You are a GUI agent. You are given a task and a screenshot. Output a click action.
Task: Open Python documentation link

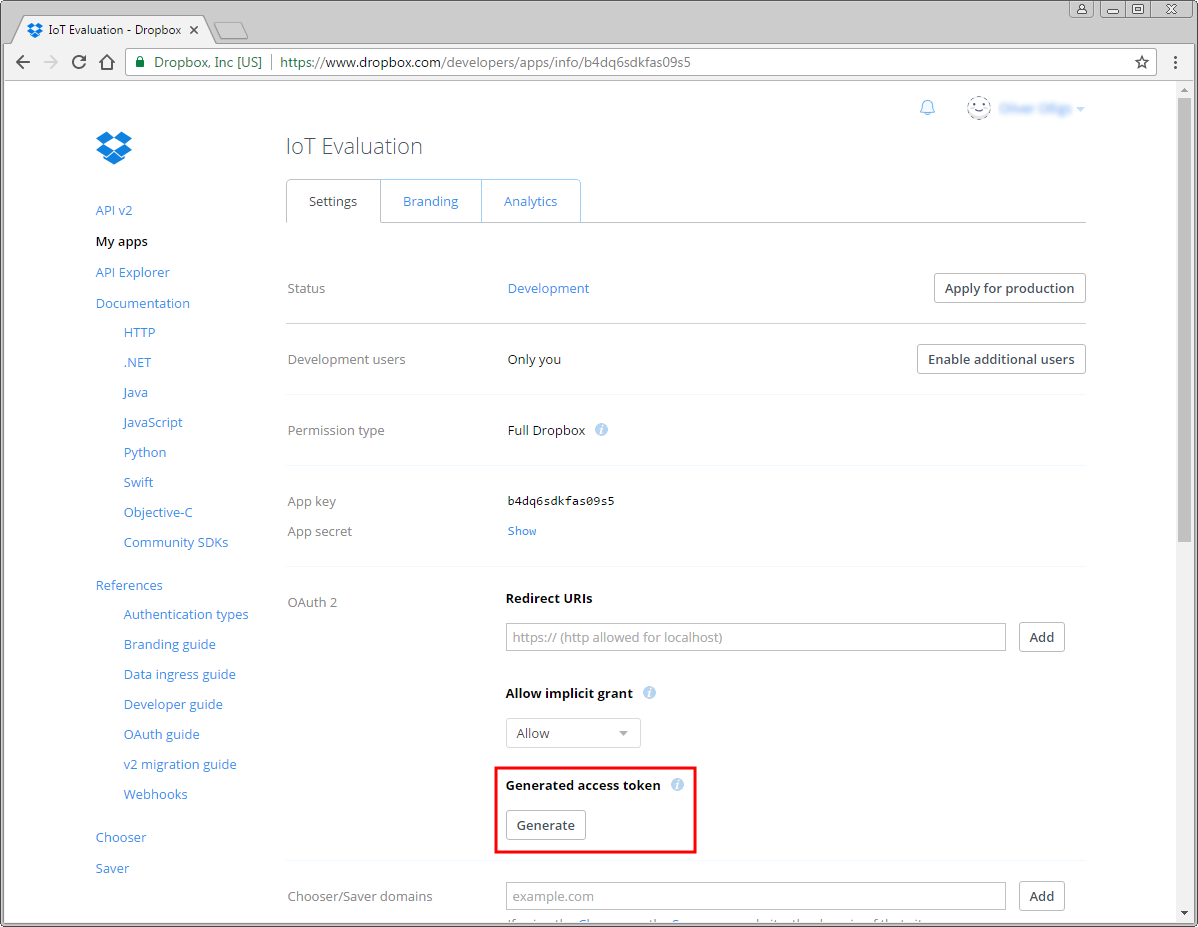pos(144,452)
